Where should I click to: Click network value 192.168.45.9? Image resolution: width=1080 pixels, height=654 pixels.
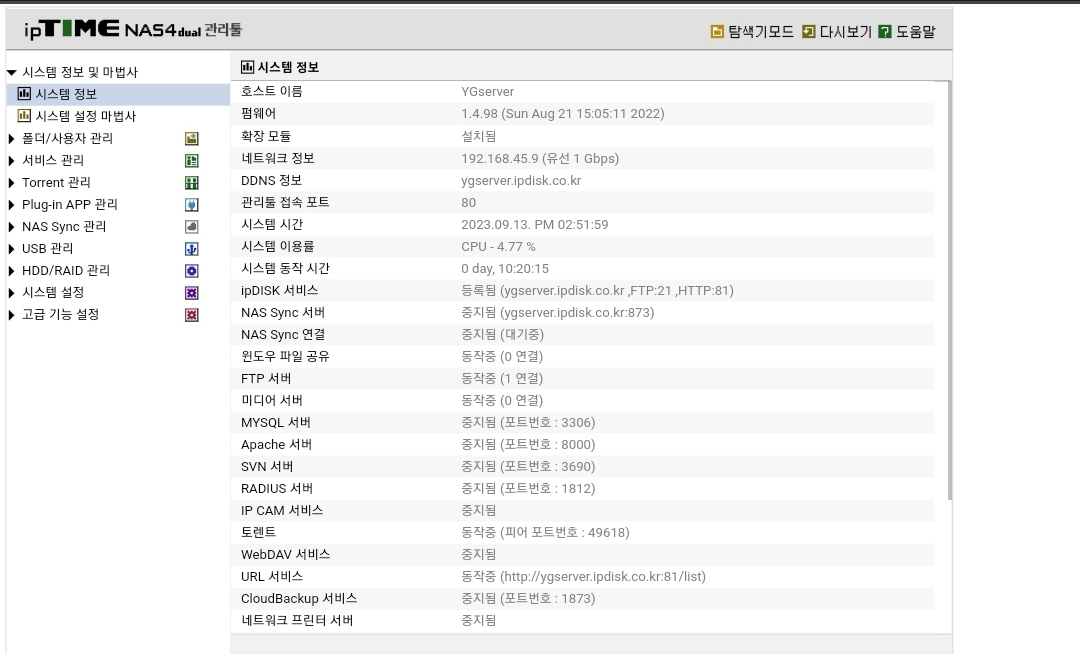pyautogui.click(x=540, y=158)
